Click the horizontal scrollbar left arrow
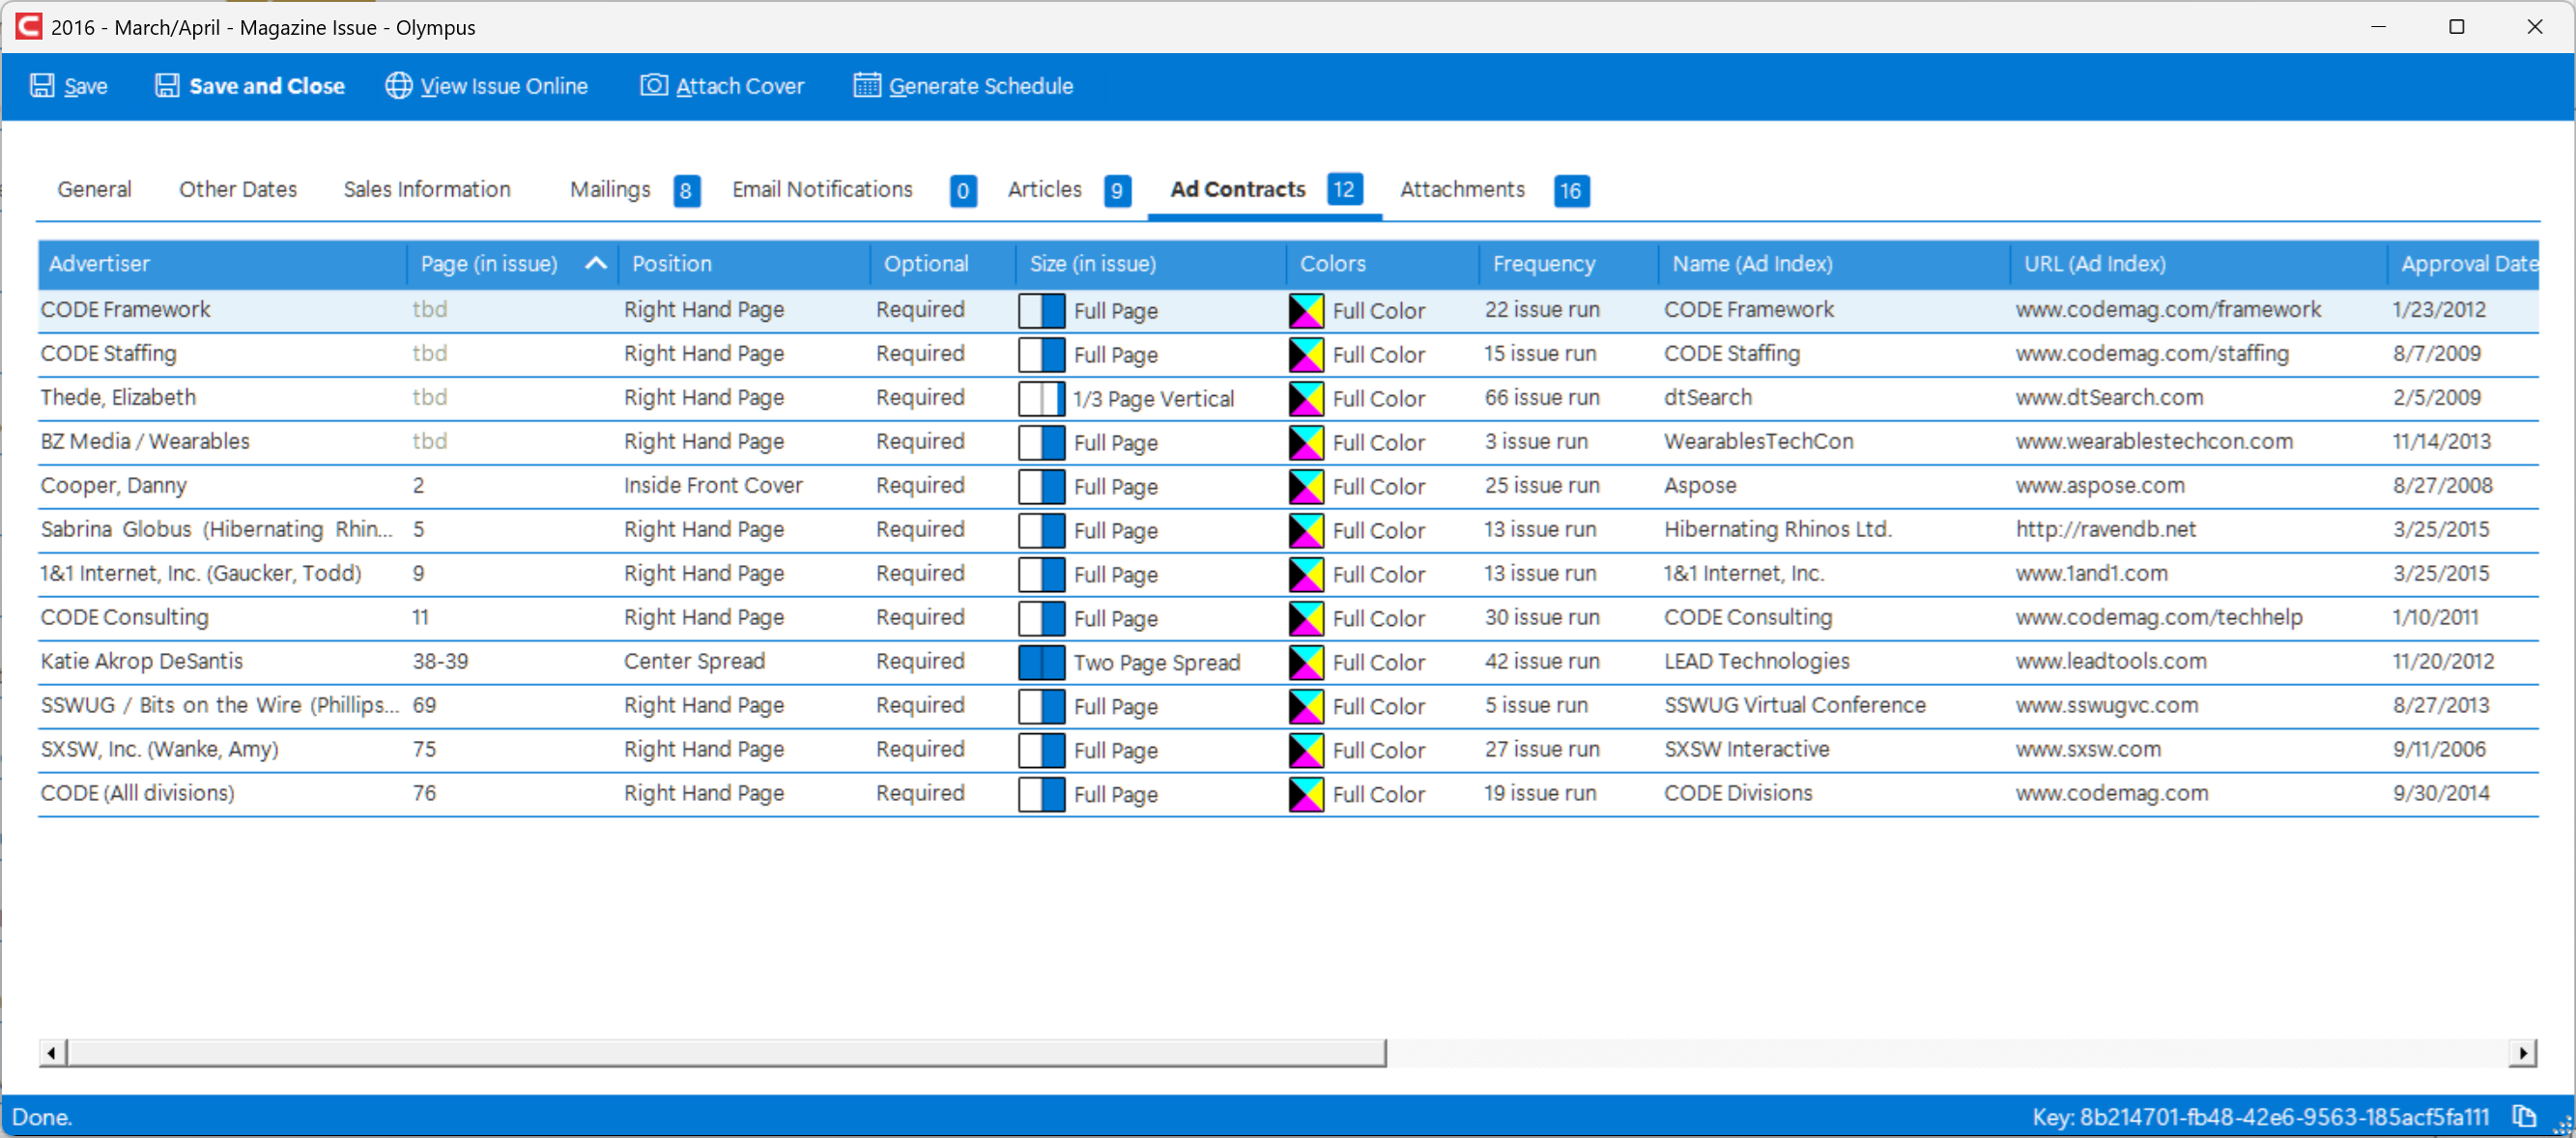2576x1138 pixels. click(x=52, y=1052)
